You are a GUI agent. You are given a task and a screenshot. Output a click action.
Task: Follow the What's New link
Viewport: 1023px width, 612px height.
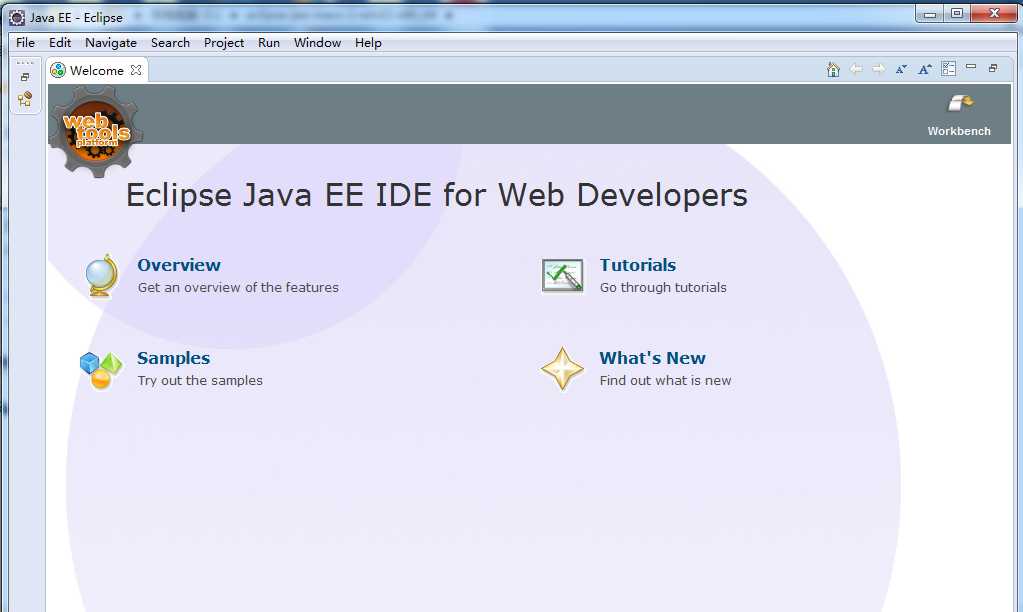pos(652,358)
